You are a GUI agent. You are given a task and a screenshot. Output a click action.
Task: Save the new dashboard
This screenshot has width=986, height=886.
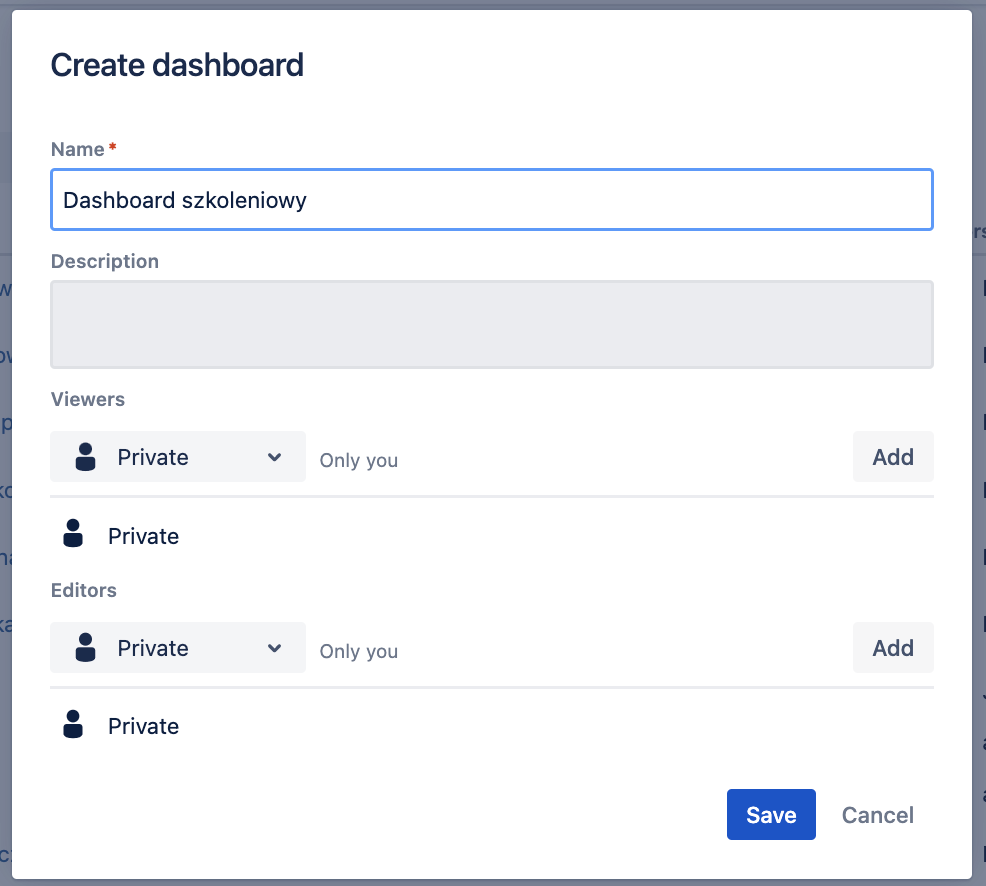770,815
